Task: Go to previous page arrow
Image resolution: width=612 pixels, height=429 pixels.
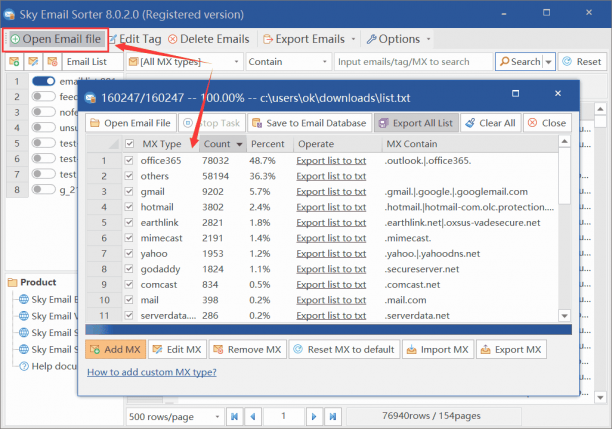Action: [x=253, y=417]
